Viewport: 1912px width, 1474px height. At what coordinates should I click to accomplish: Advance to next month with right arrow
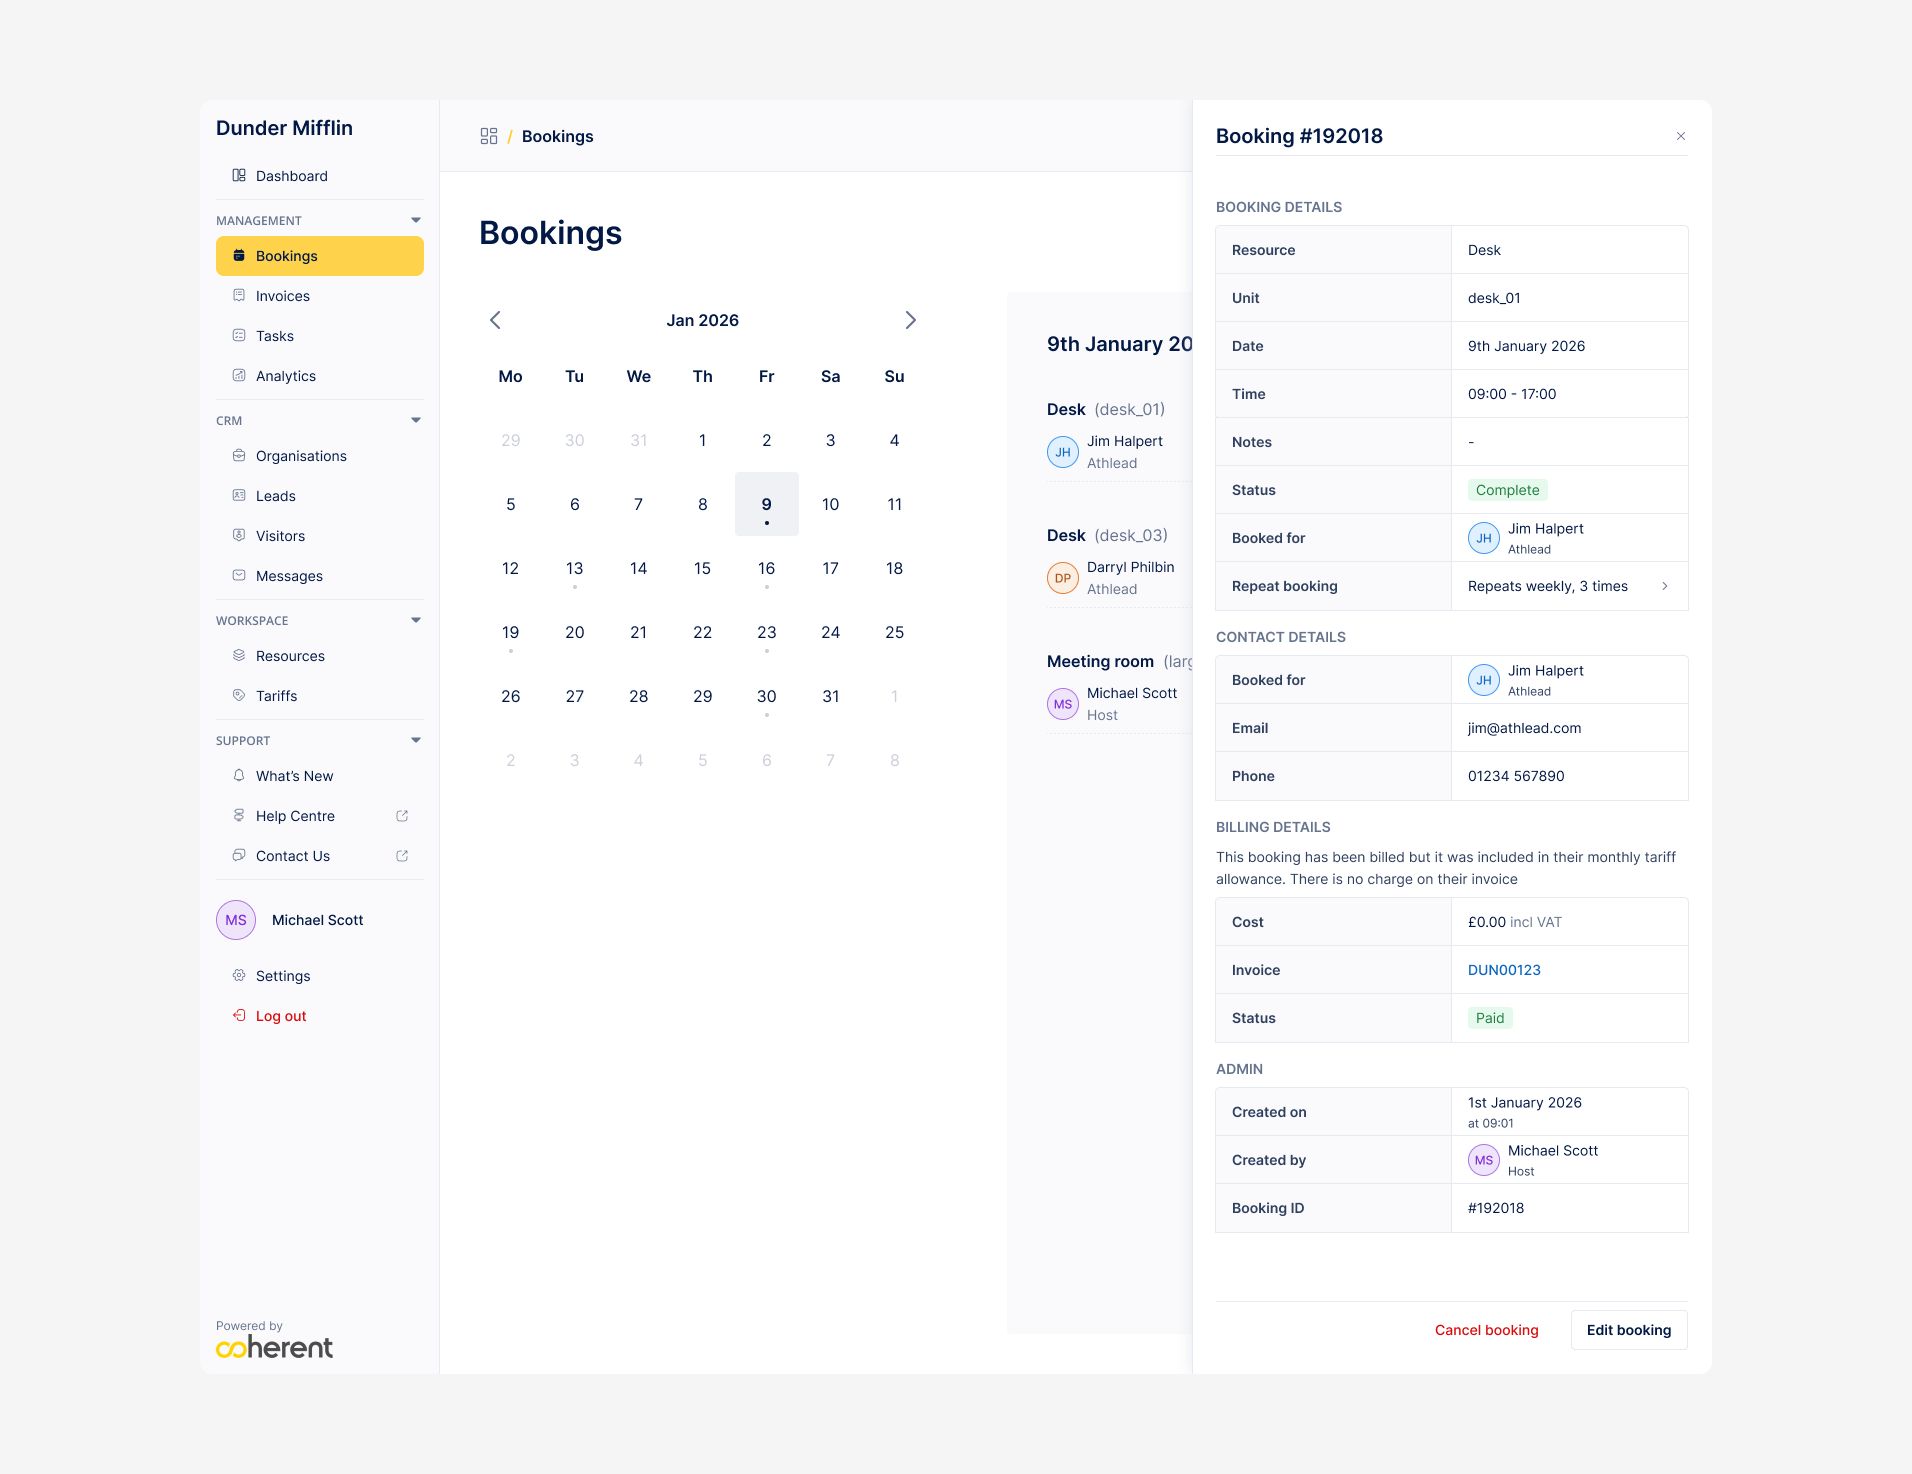[x=910, y=320]
